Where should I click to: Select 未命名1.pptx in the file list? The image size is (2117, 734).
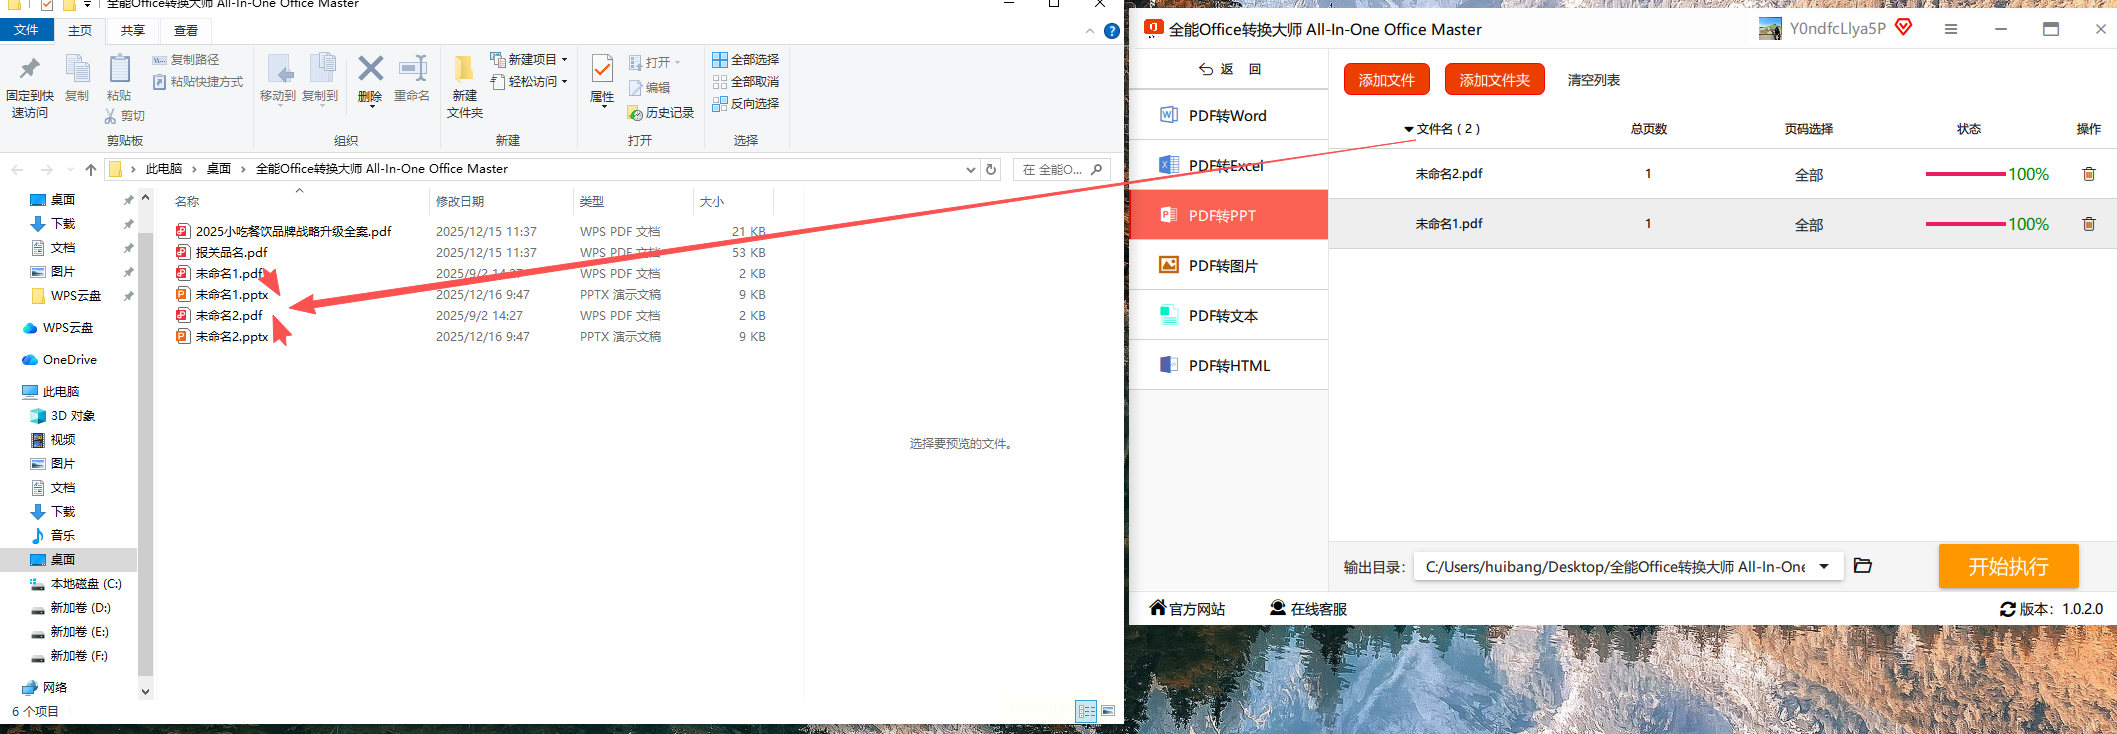[x=232, y=295]
